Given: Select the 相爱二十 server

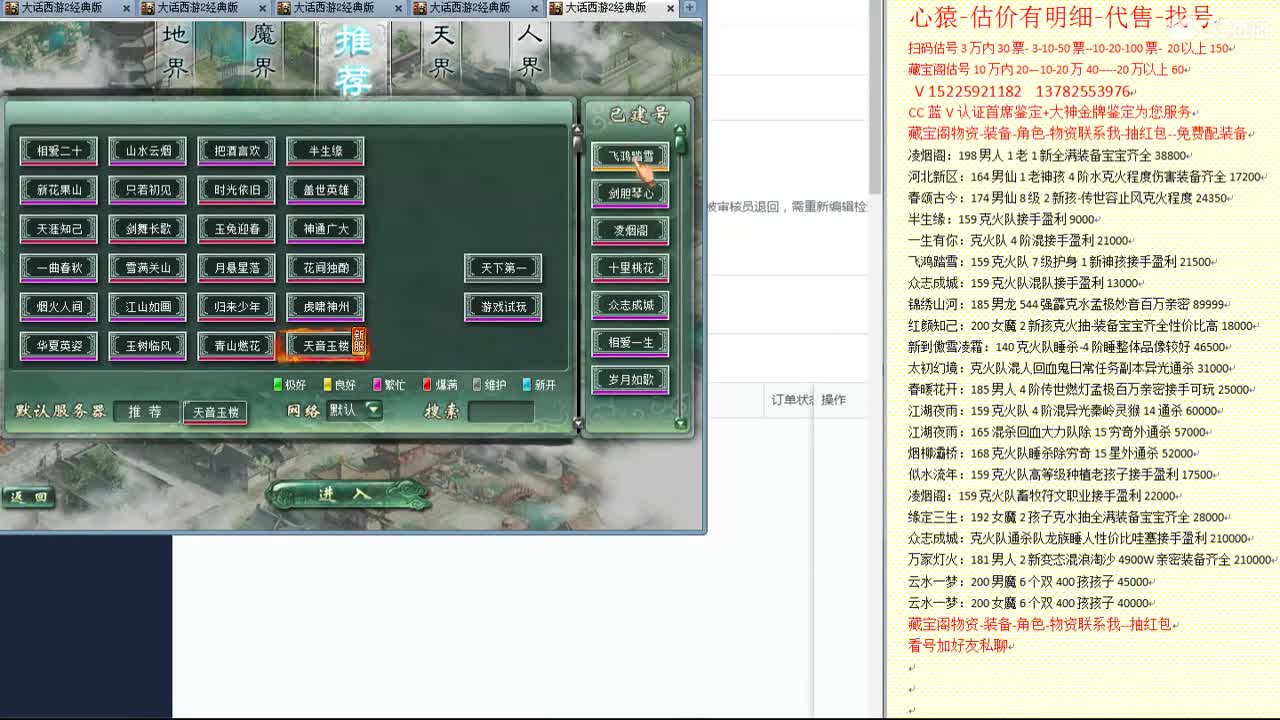Looking at the screenshot, I should click(59, 151).
